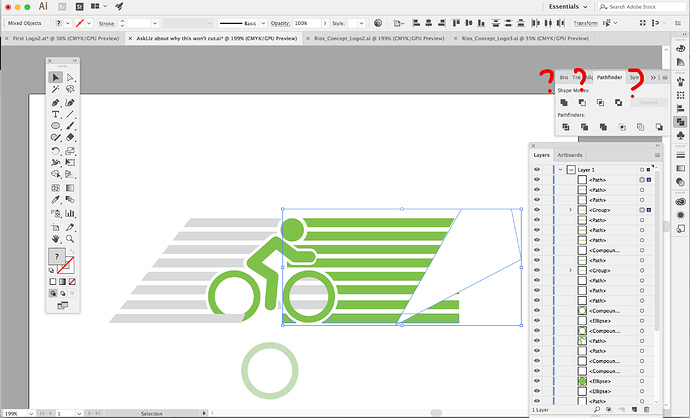Open the Recolor Artwork wheel icon
The width and height of the screenshot is (690, 418).
378,23
